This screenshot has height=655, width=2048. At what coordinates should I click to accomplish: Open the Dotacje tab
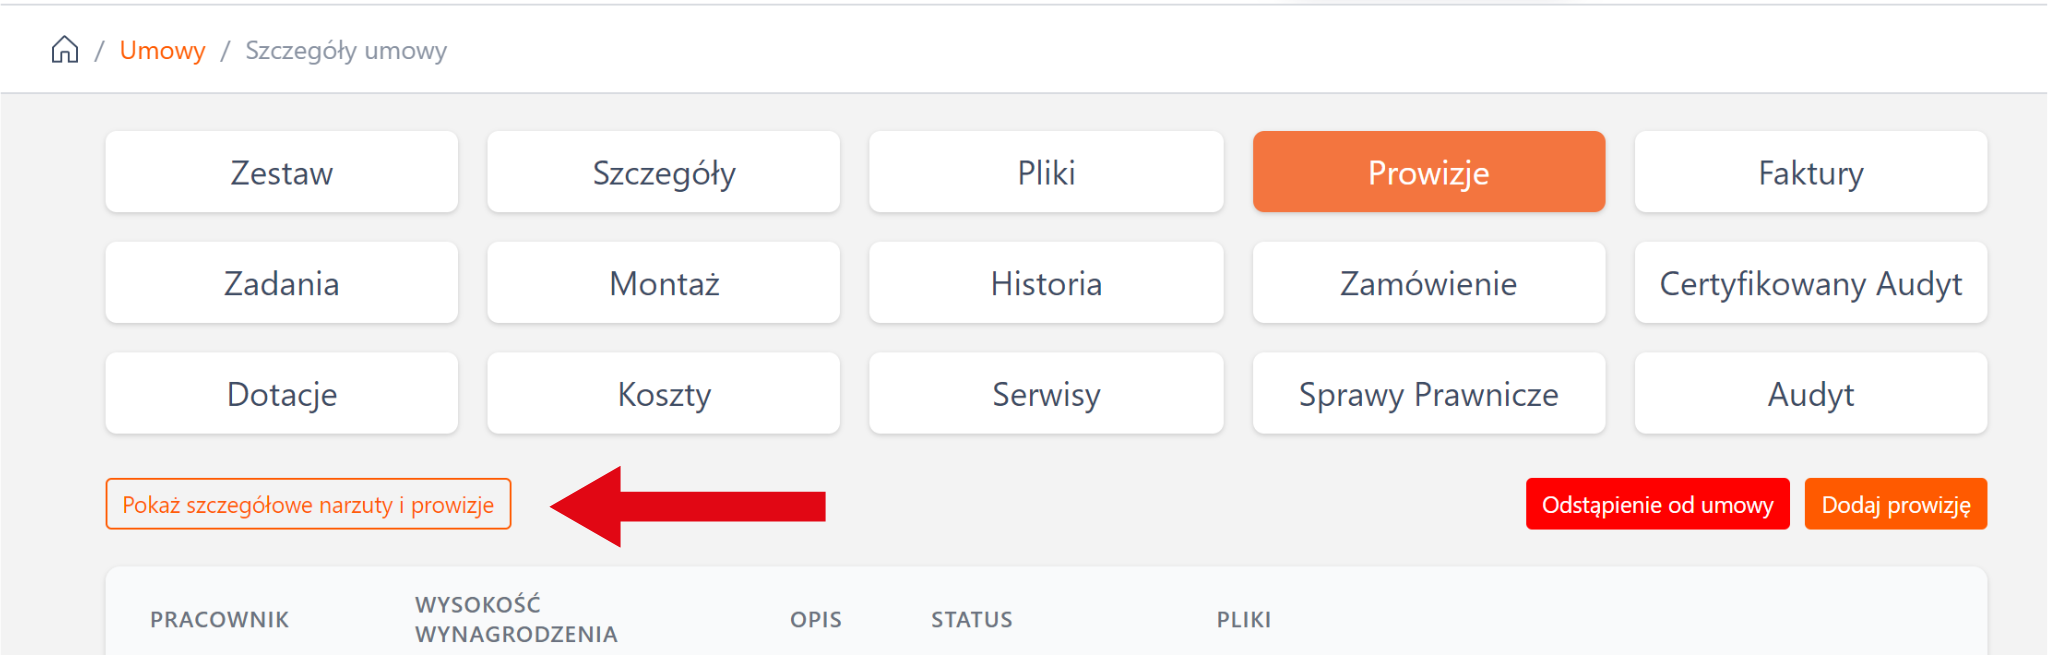coord(282,394)
